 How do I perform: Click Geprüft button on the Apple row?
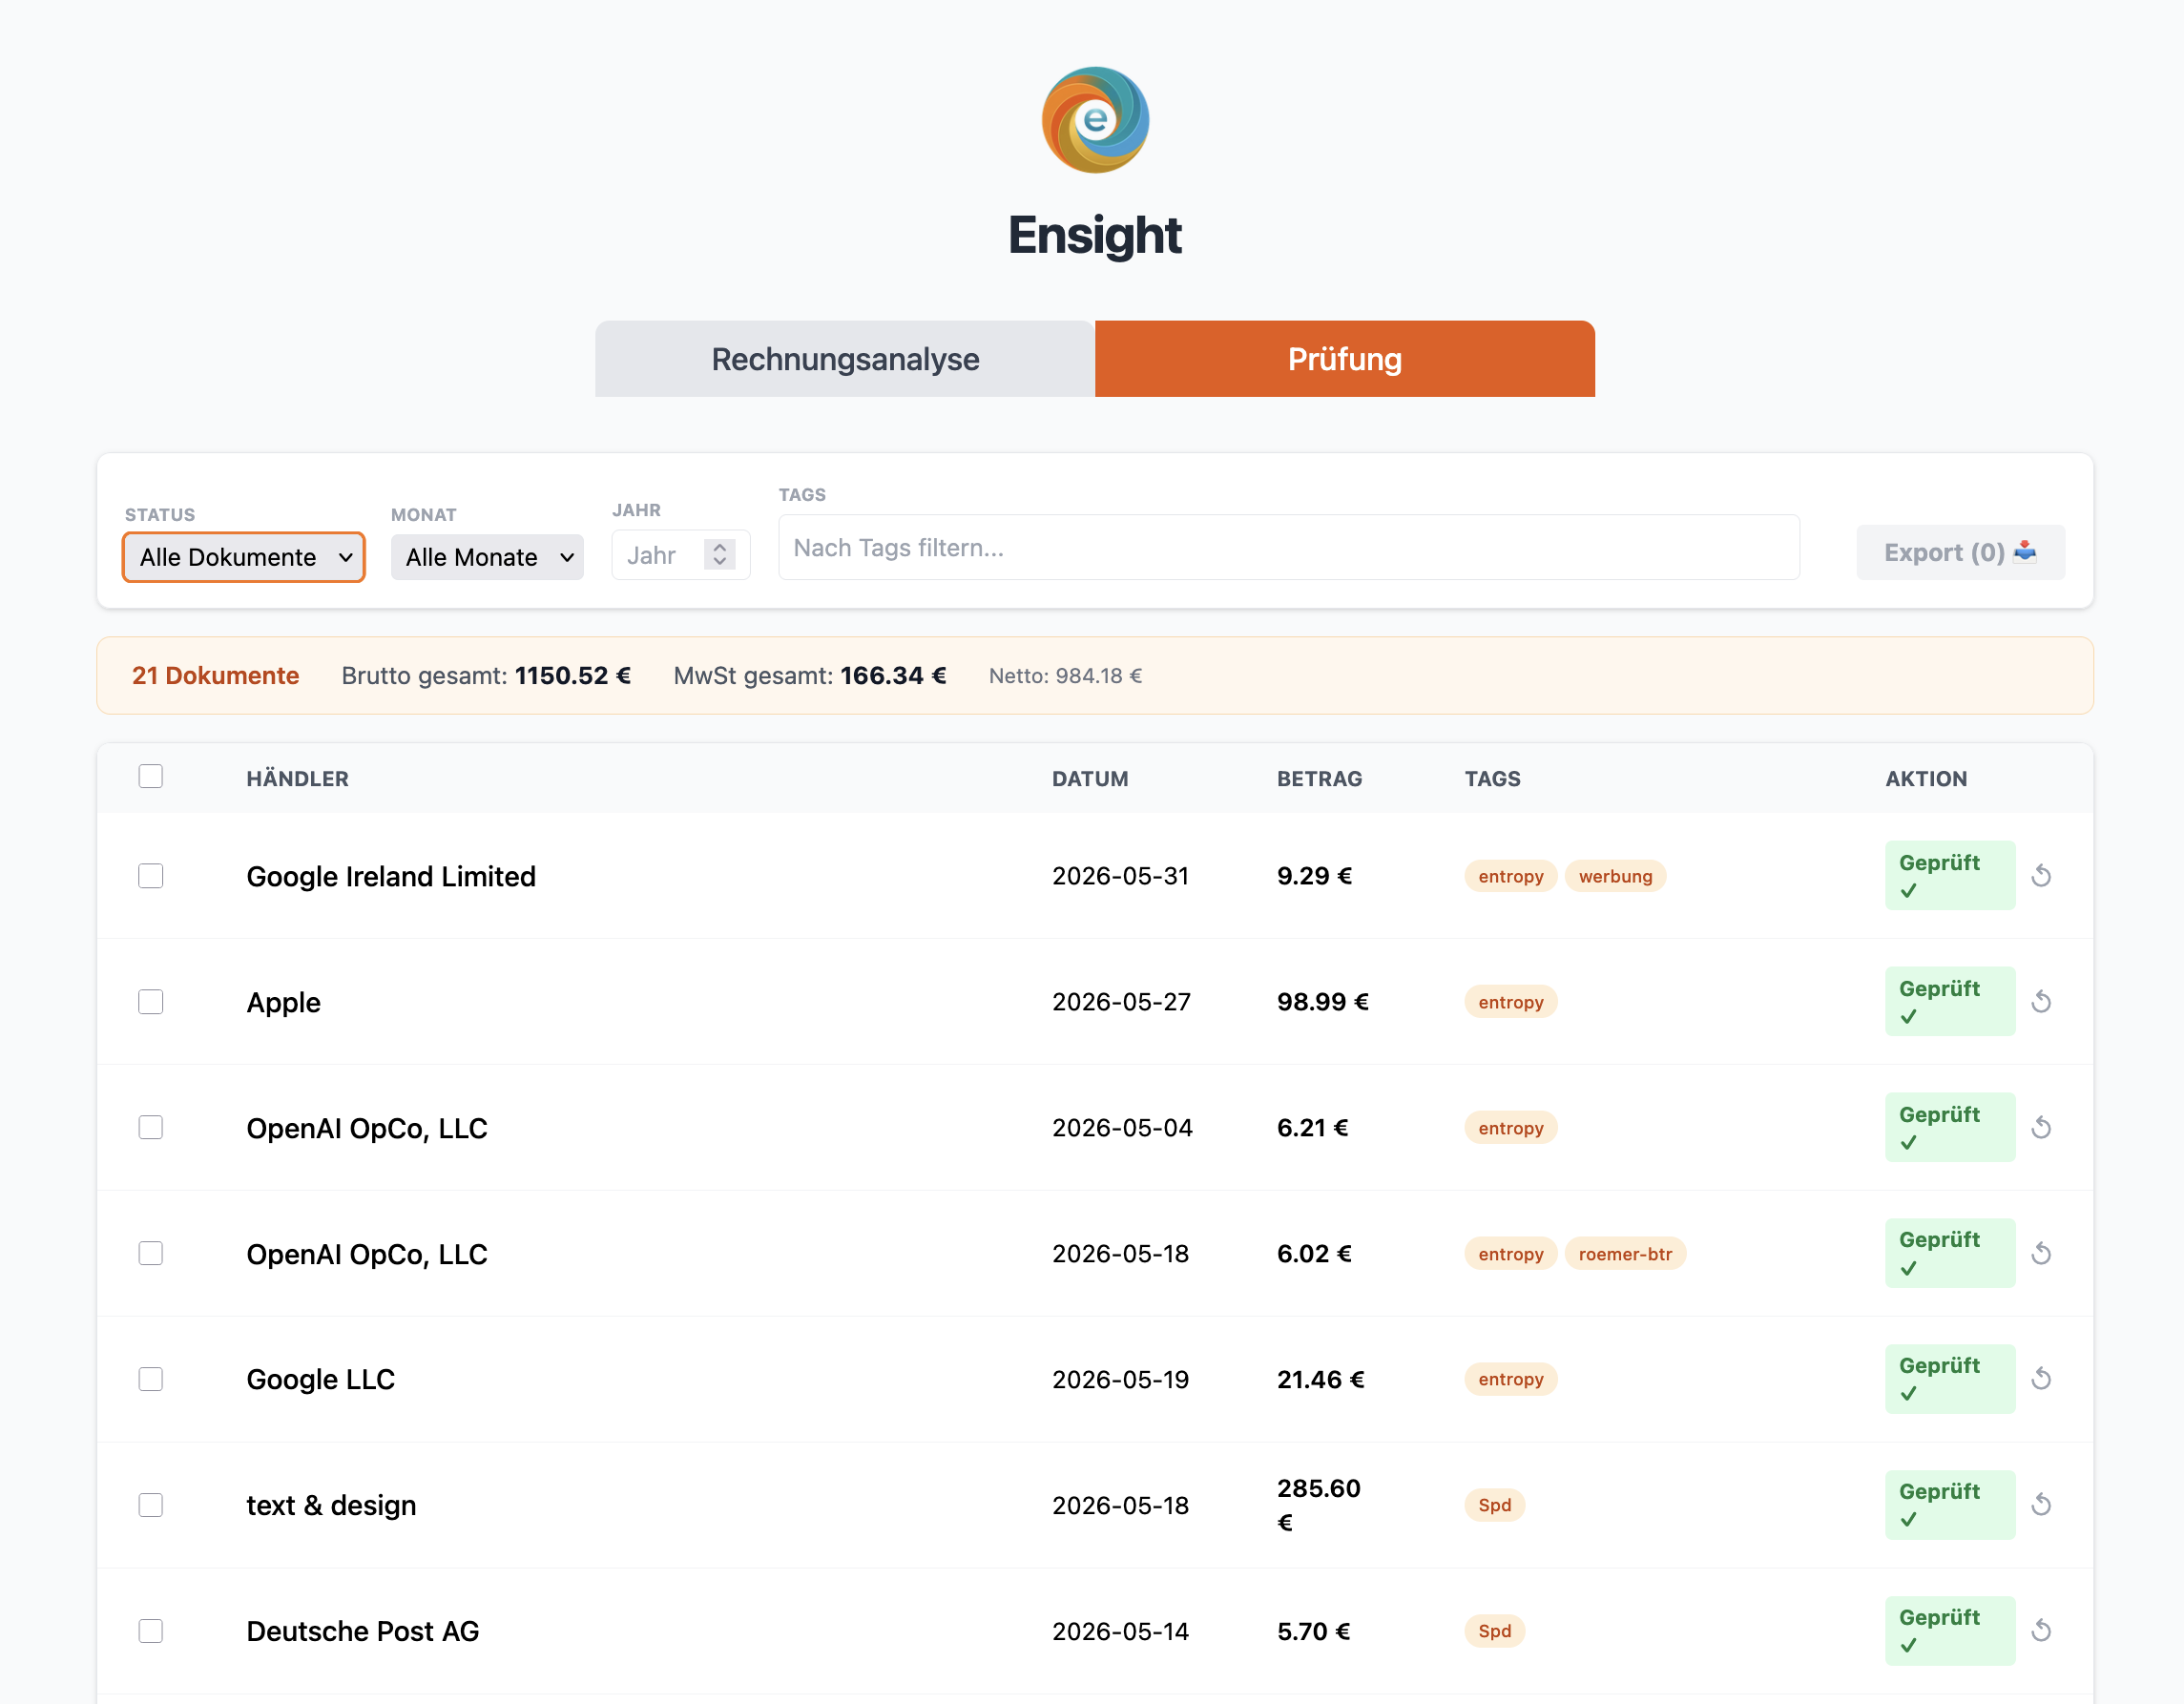click(1949, 1001)
